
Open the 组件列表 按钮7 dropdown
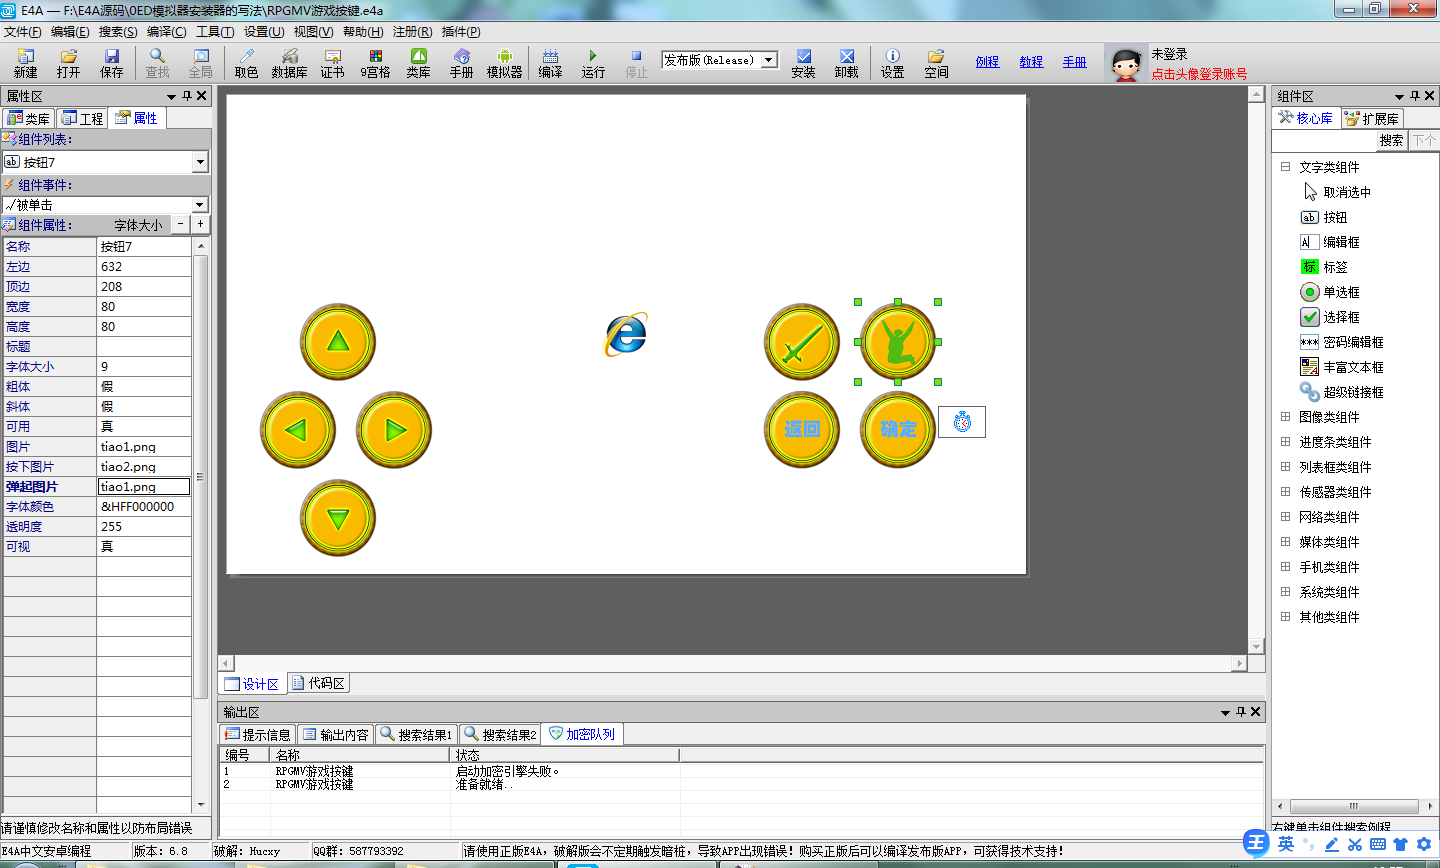(x=200, y=162)
